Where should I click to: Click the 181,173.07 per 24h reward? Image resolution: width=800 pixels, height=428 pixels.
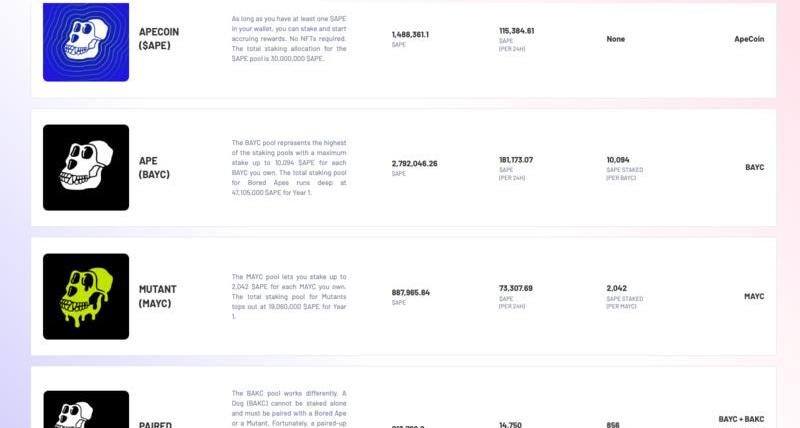click(516, 160)
